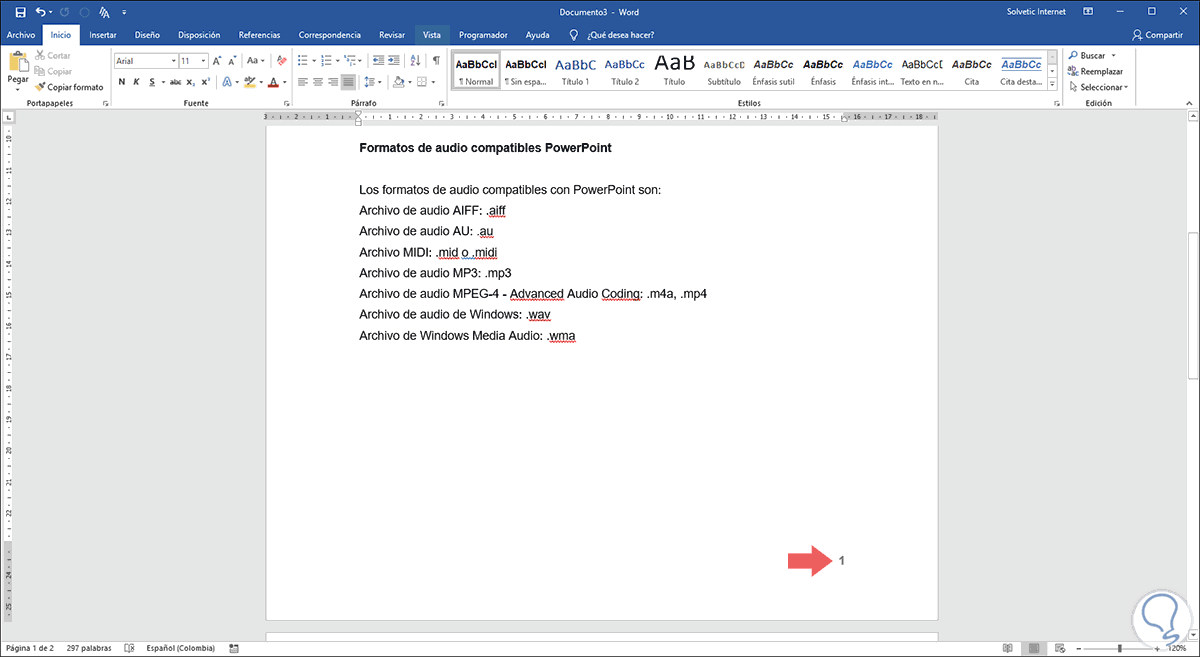Open borders dropdown arrow
The width and height of the screenshot is (1200, 657).
coord(432,82)
